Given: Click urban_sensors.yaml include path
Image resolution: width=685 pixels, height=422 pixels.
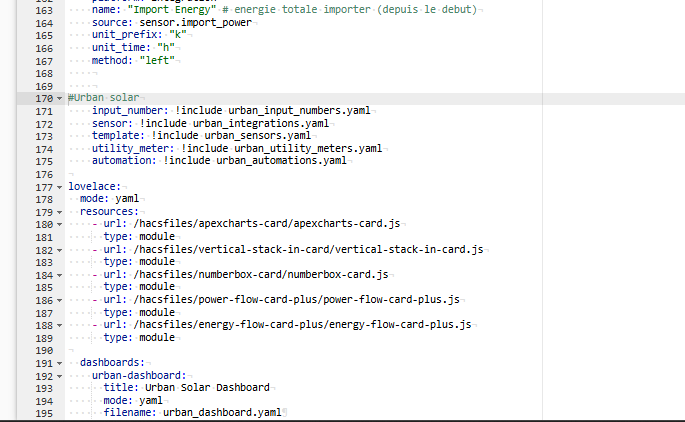Looking at the screenshot, I should 258,136.
